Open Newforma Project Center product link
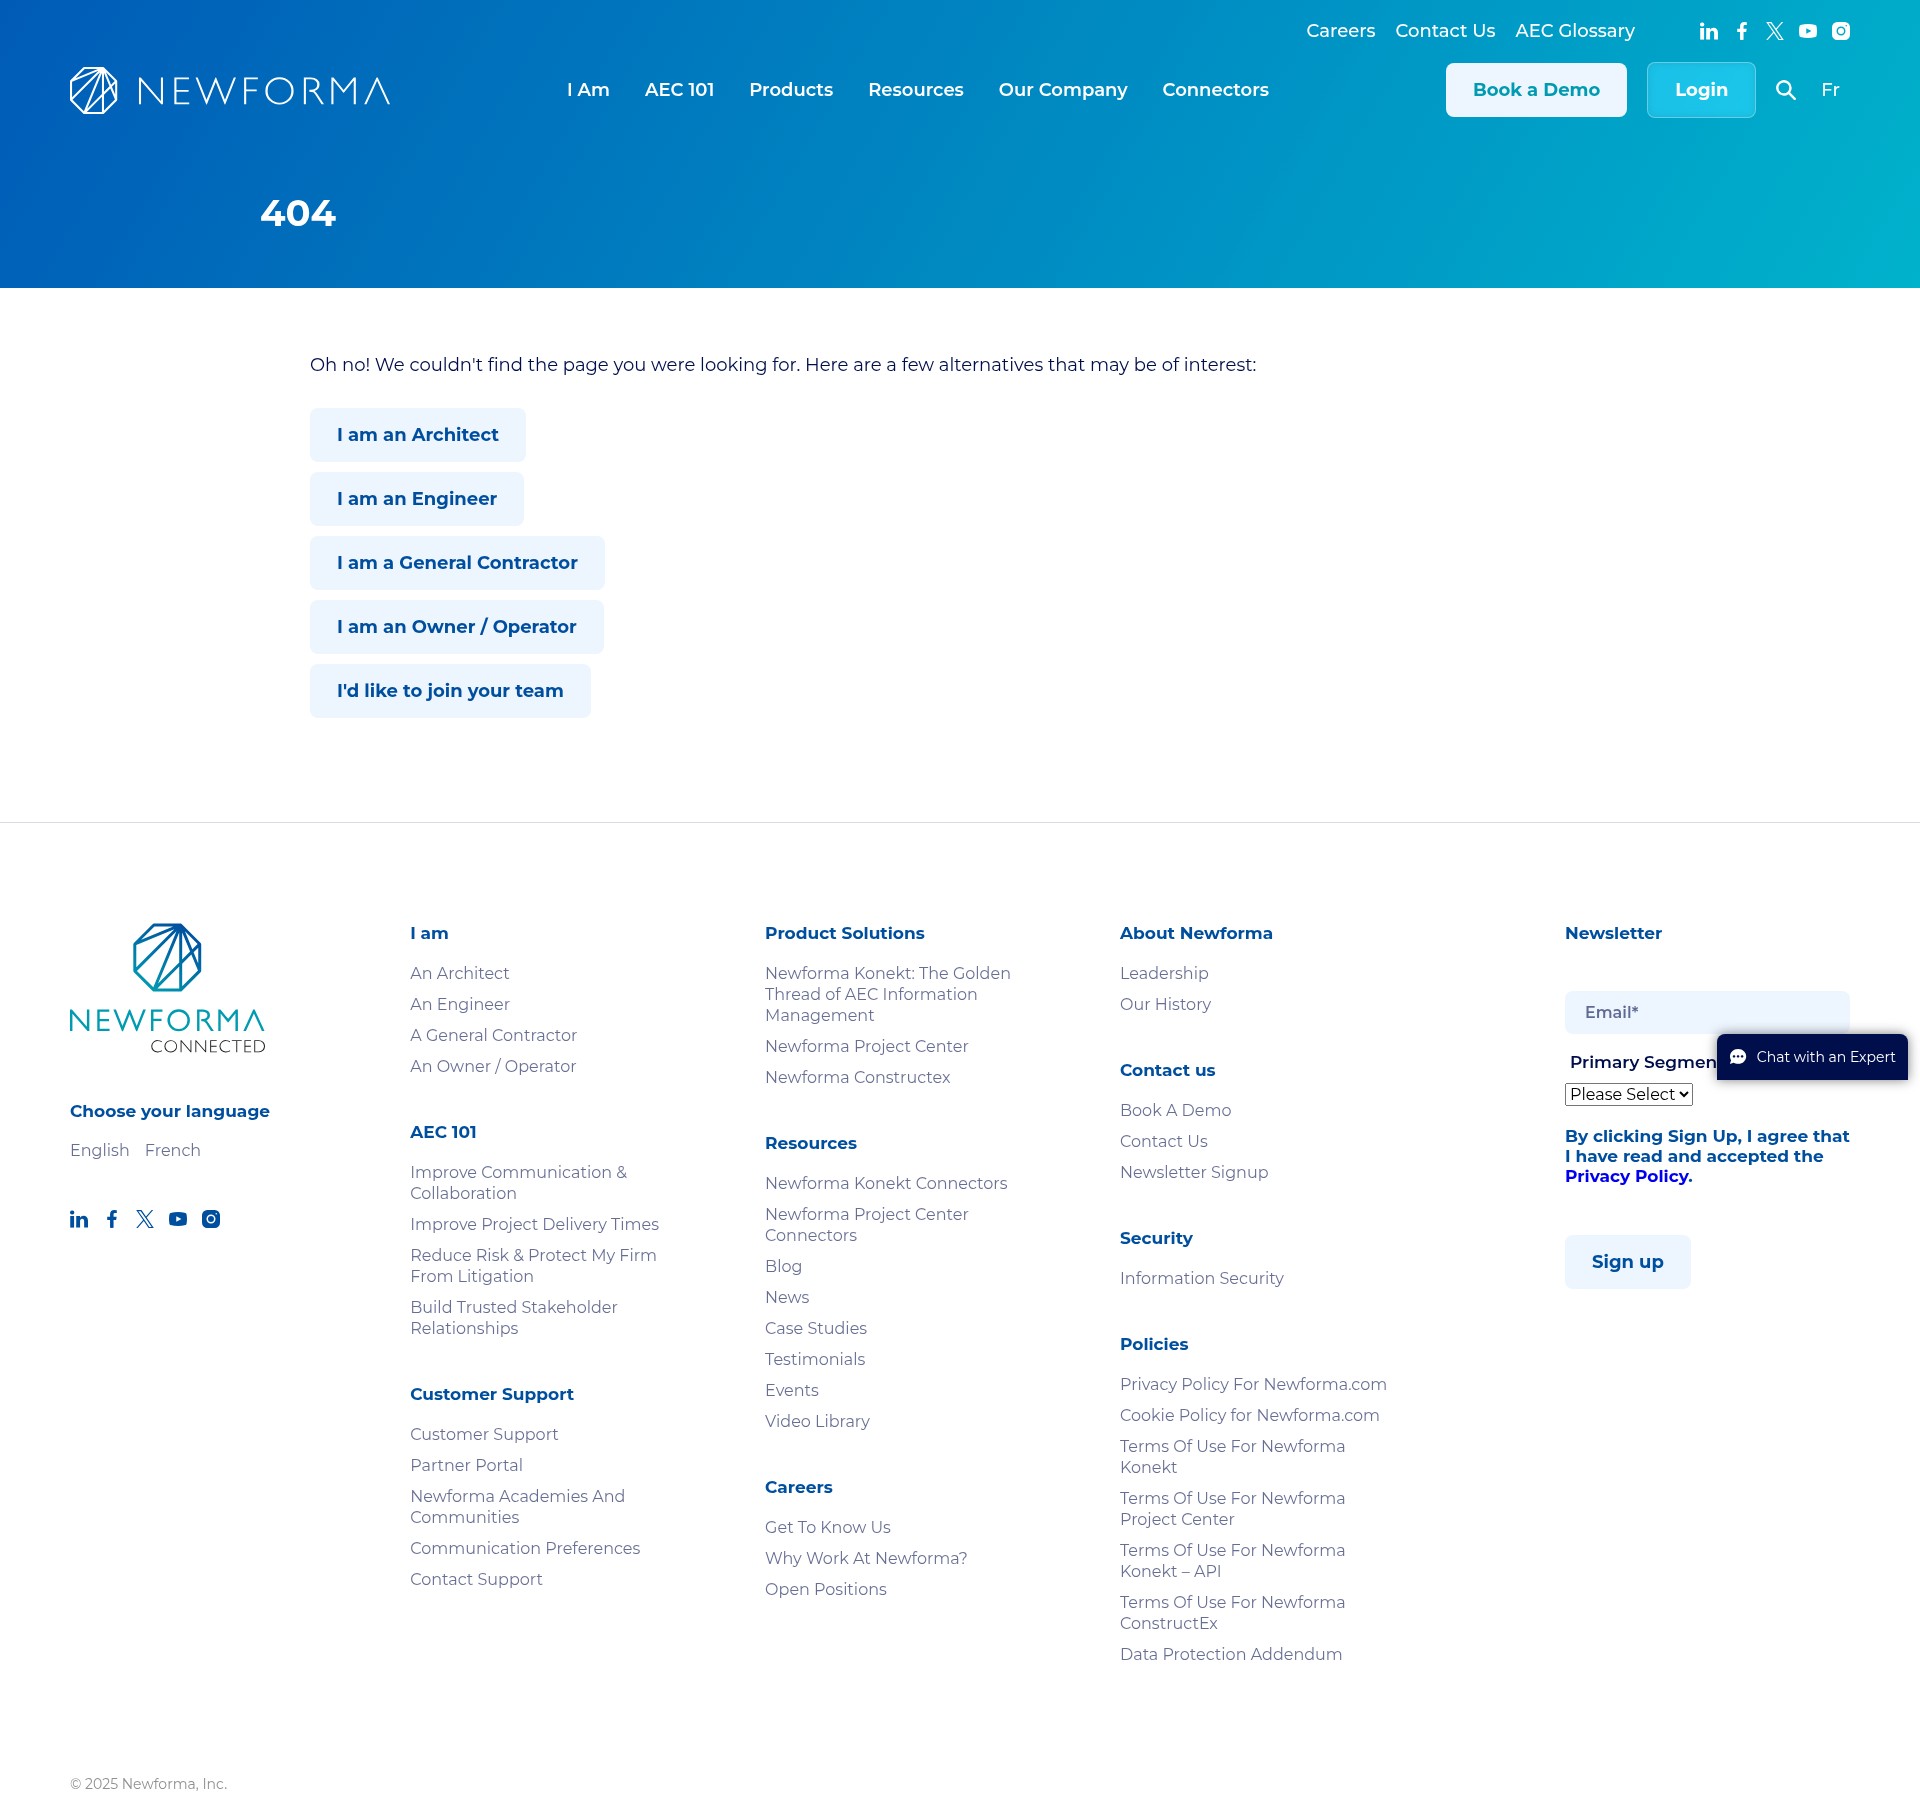The width and height of the screenshot is (1920, 1808). (x=866, y=1046)
